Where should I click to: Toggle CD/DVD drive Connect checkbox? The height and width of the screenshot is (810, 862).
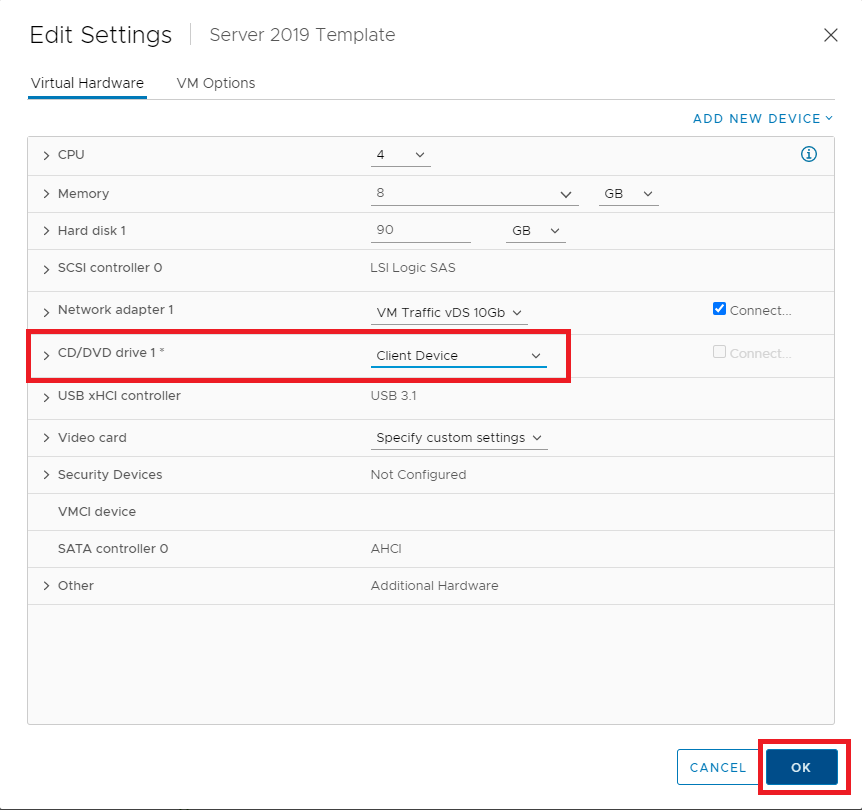pos(719,352)
